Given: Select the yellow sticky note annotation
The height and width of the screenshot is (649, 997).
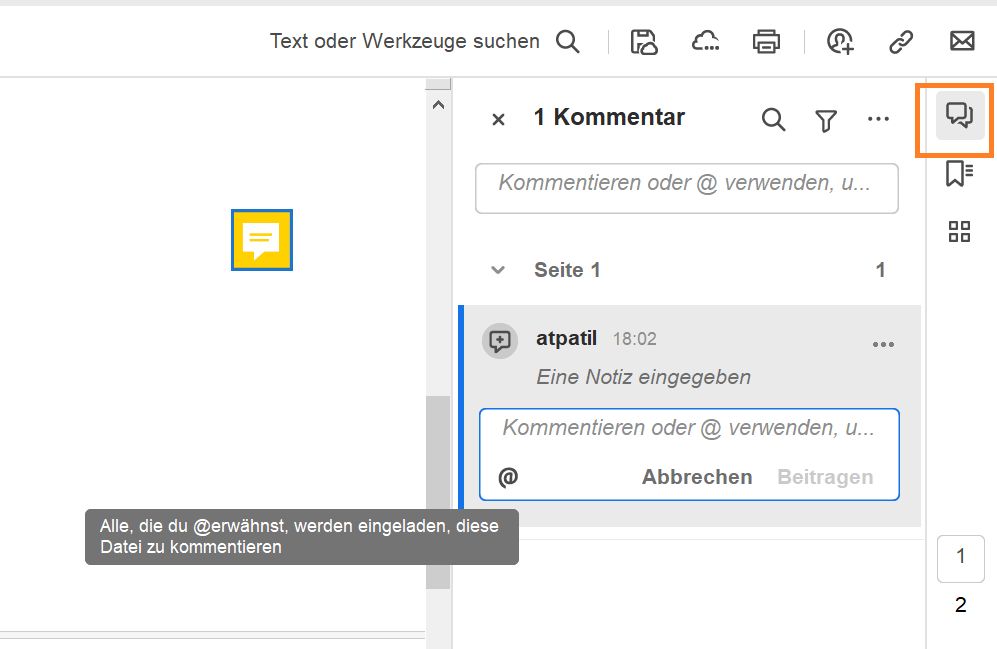Looking at the screenshot, I should [262, 240].
